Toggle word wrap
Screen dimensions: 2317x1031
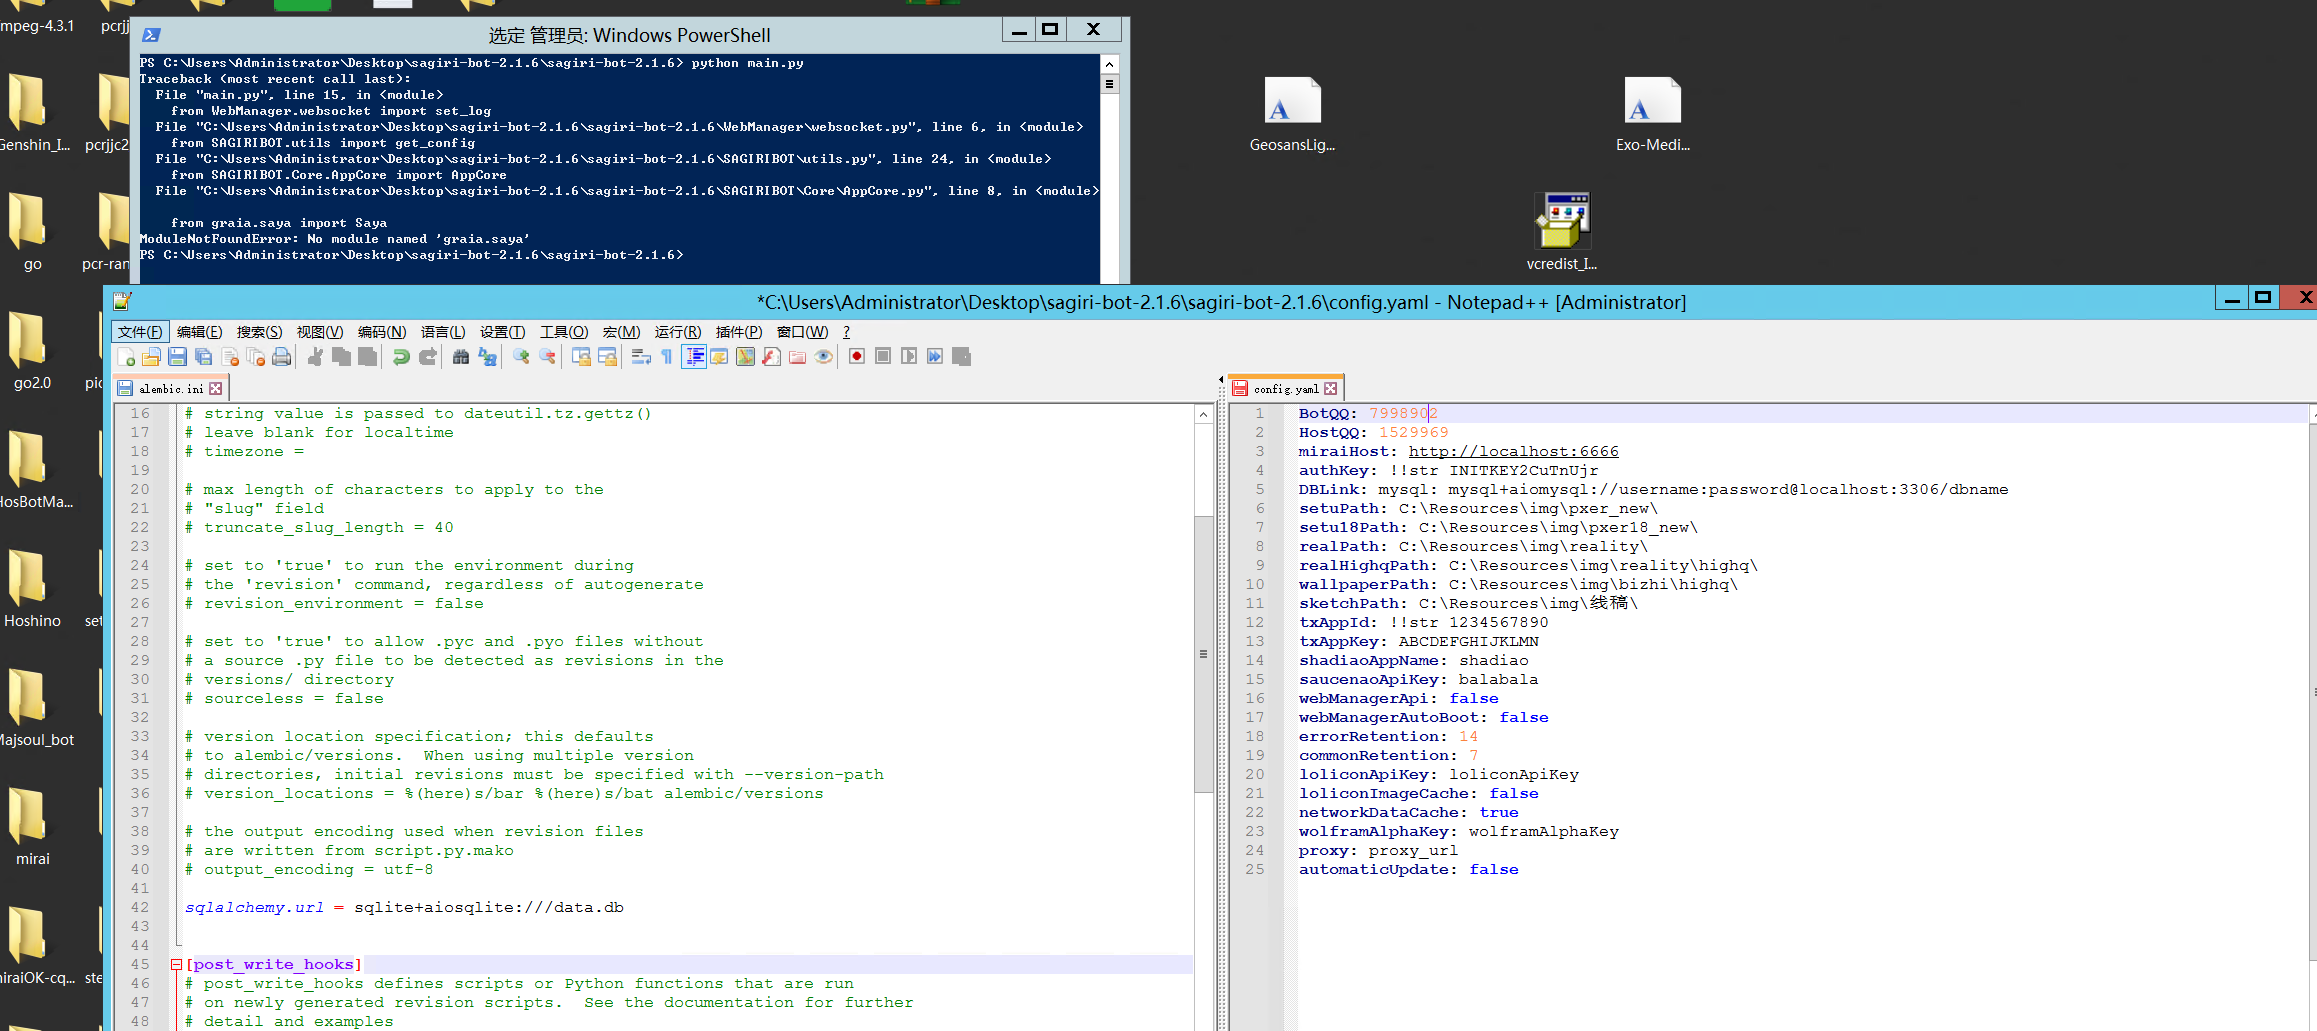(x=641, y=357)
